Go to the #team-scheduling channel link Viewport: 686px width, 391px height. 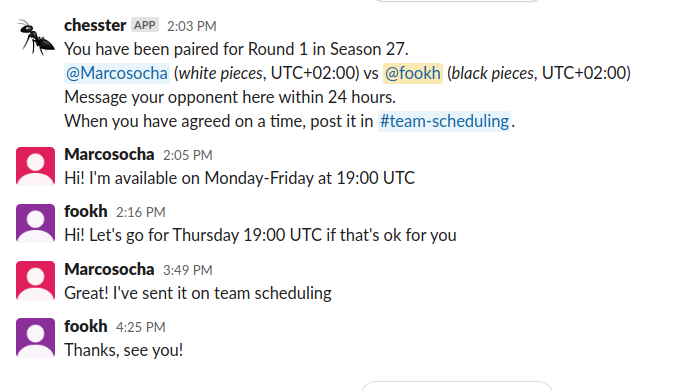coord(444,121)
